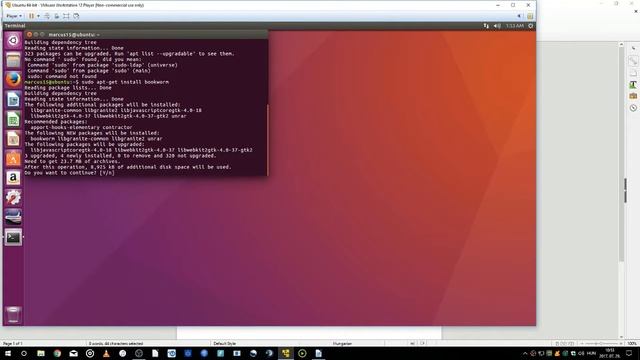This screenshot has width=640, height=360.
Task: Open the Properties deck in LibreOffice sidebar
Action: pyautogui.click(x=633, y=61)
